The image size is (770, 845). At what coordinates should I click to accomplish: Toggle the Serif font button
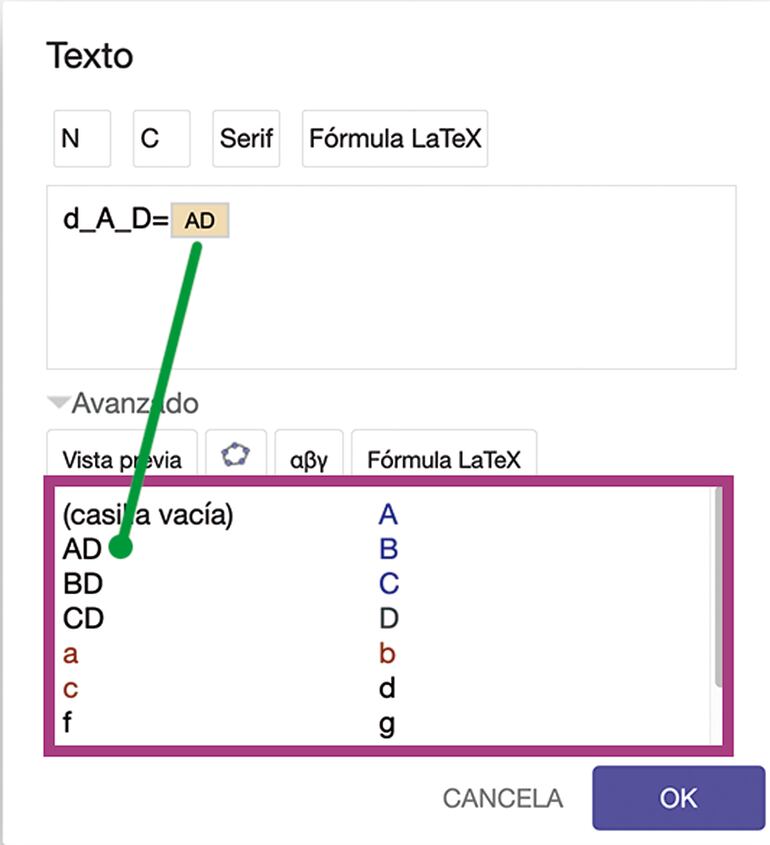(x=246, y=138)
